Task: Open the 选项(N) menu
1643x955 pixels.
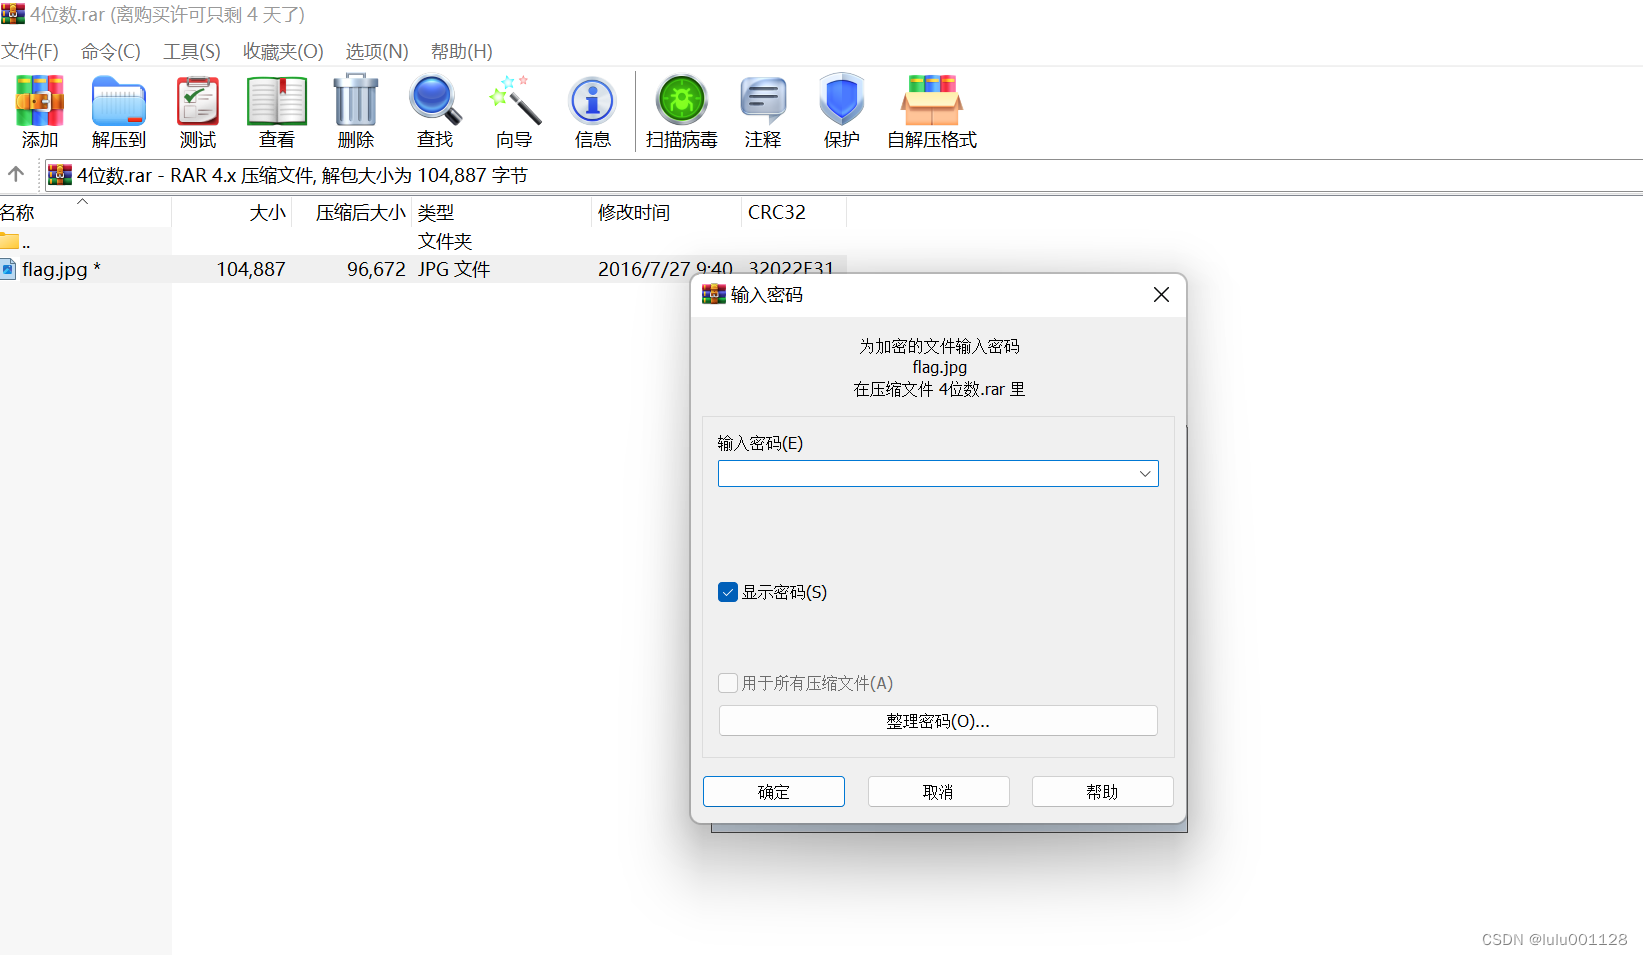Action: point(376,51)
